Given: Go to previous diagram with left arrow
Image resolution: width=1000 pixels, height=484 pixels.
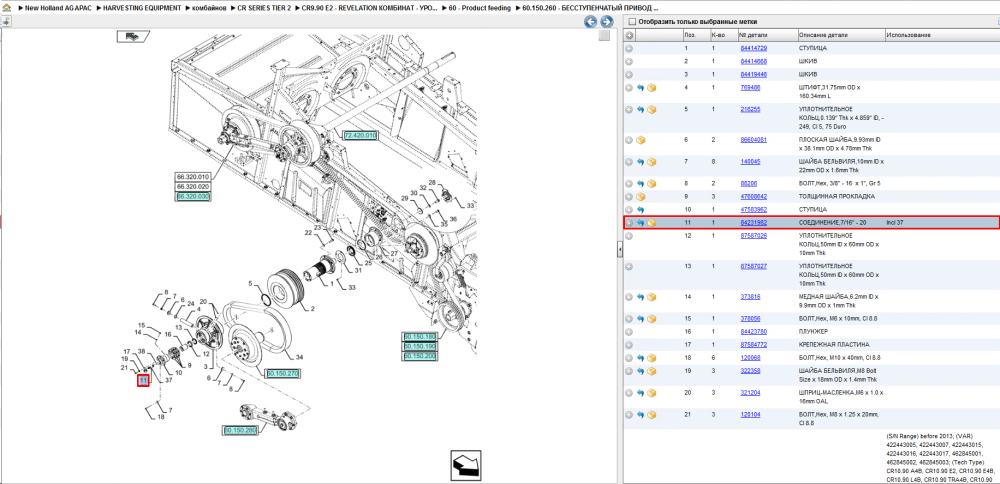Looking at the screenshot, I should point(591,22).
